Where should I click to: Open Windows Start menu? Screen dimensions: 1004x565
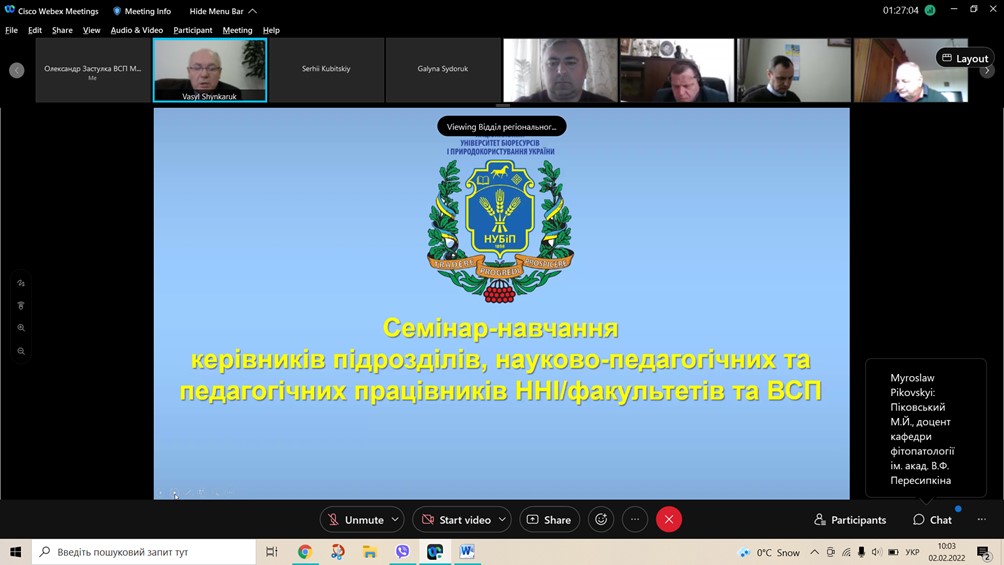(x=15, y=552)
